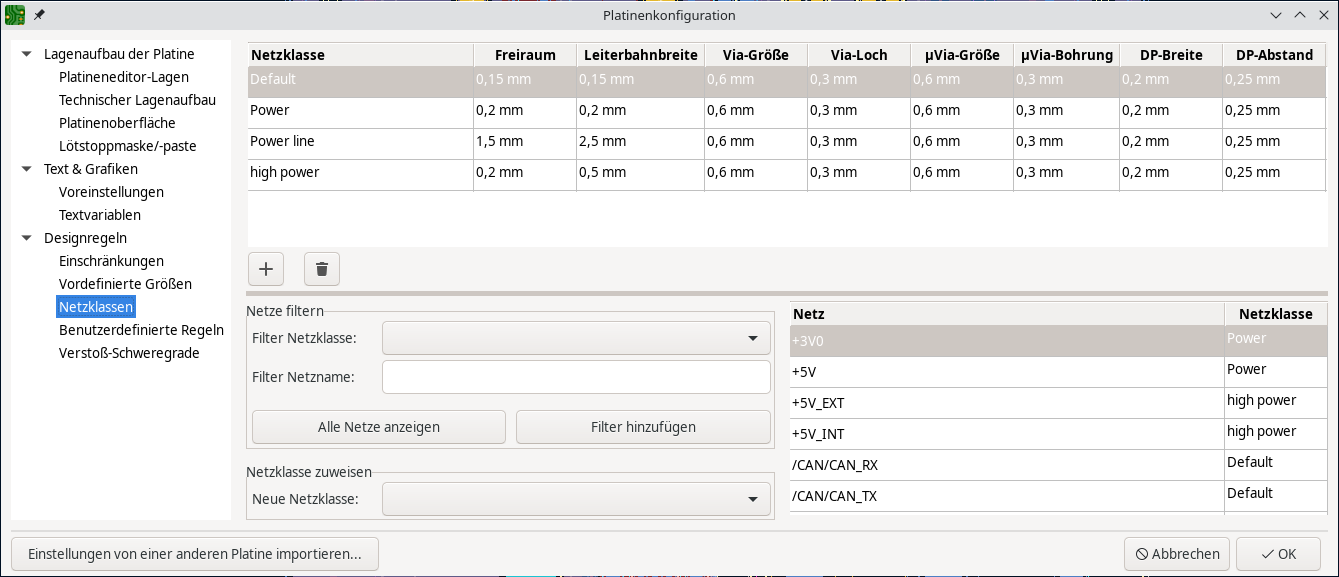This screenshot has height=577, width=1339.
Task: Open the Filter Netzklasse dropdown
Action: click(x=576, y=339)
